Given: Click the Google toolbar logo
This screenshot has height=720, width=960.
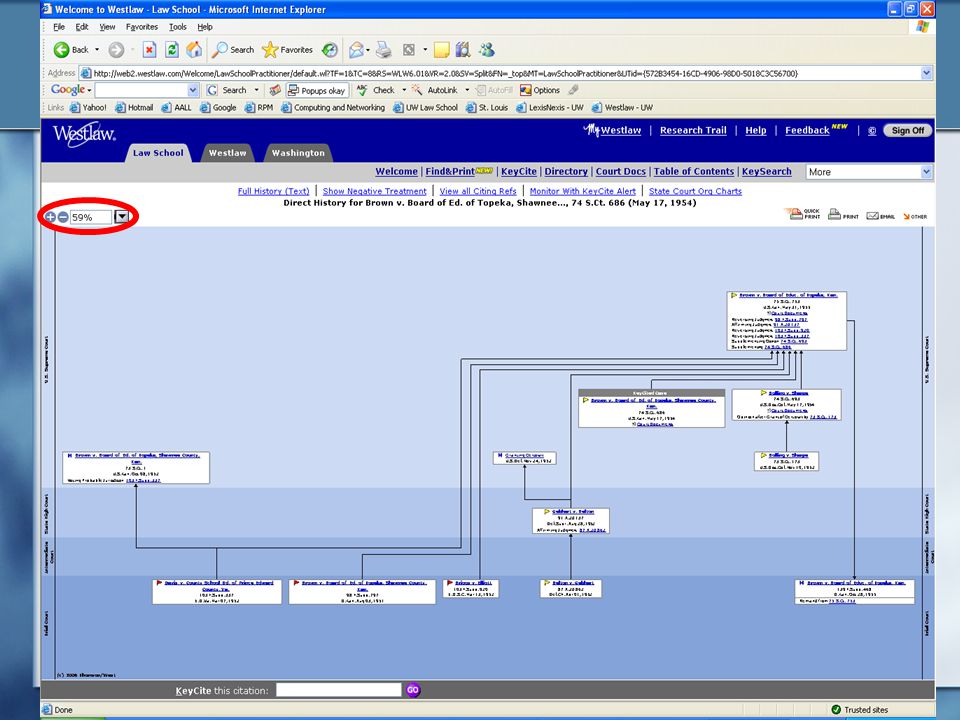Looking at the screenshot, I should tap(68, 89).
